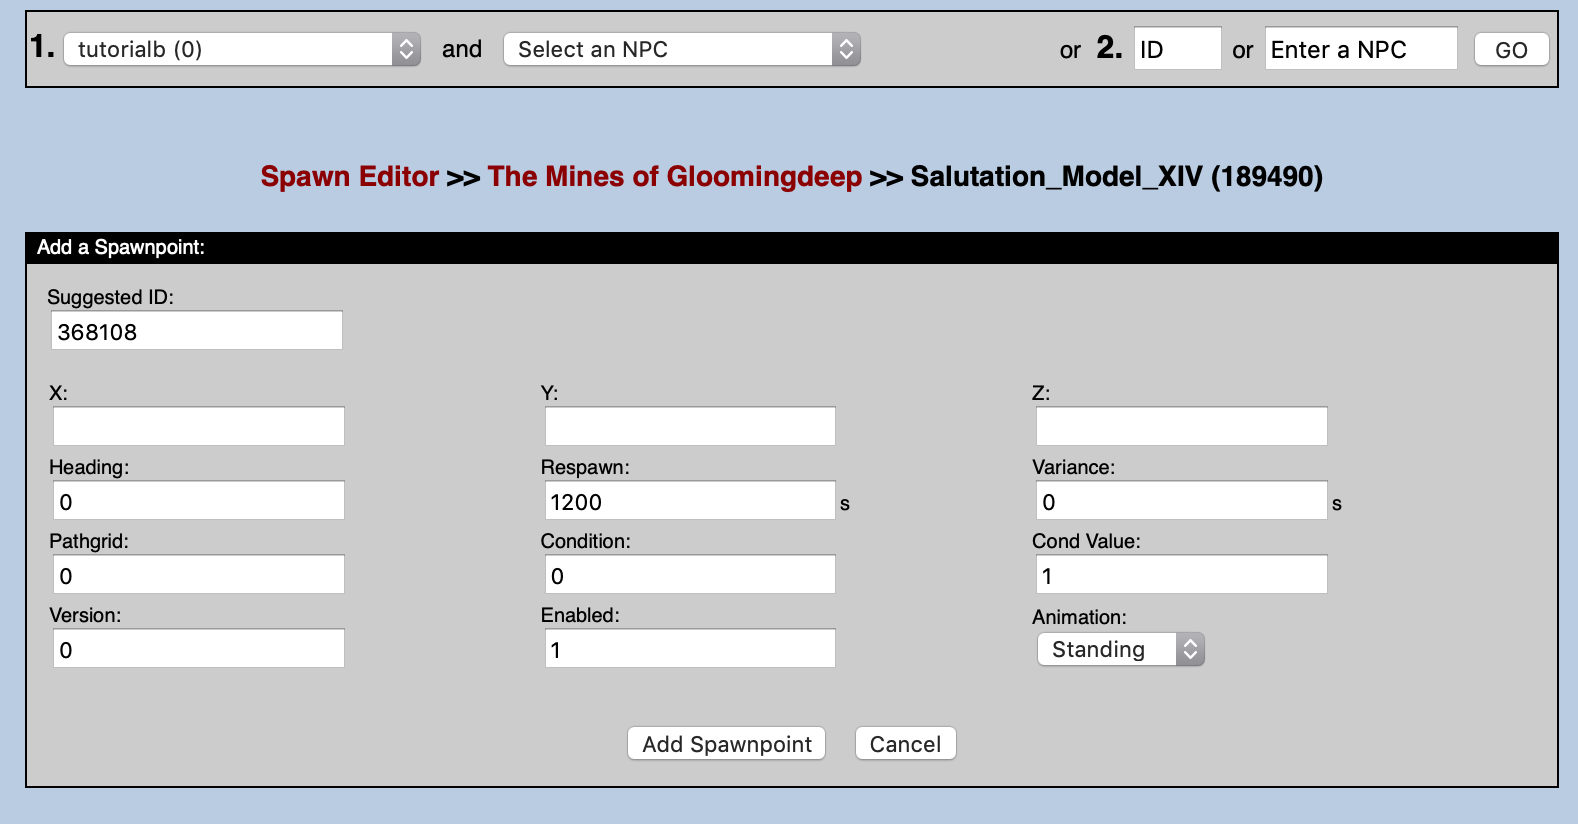
Task: Open the tutorialb zone dropdown
Action: coord(241,49)
